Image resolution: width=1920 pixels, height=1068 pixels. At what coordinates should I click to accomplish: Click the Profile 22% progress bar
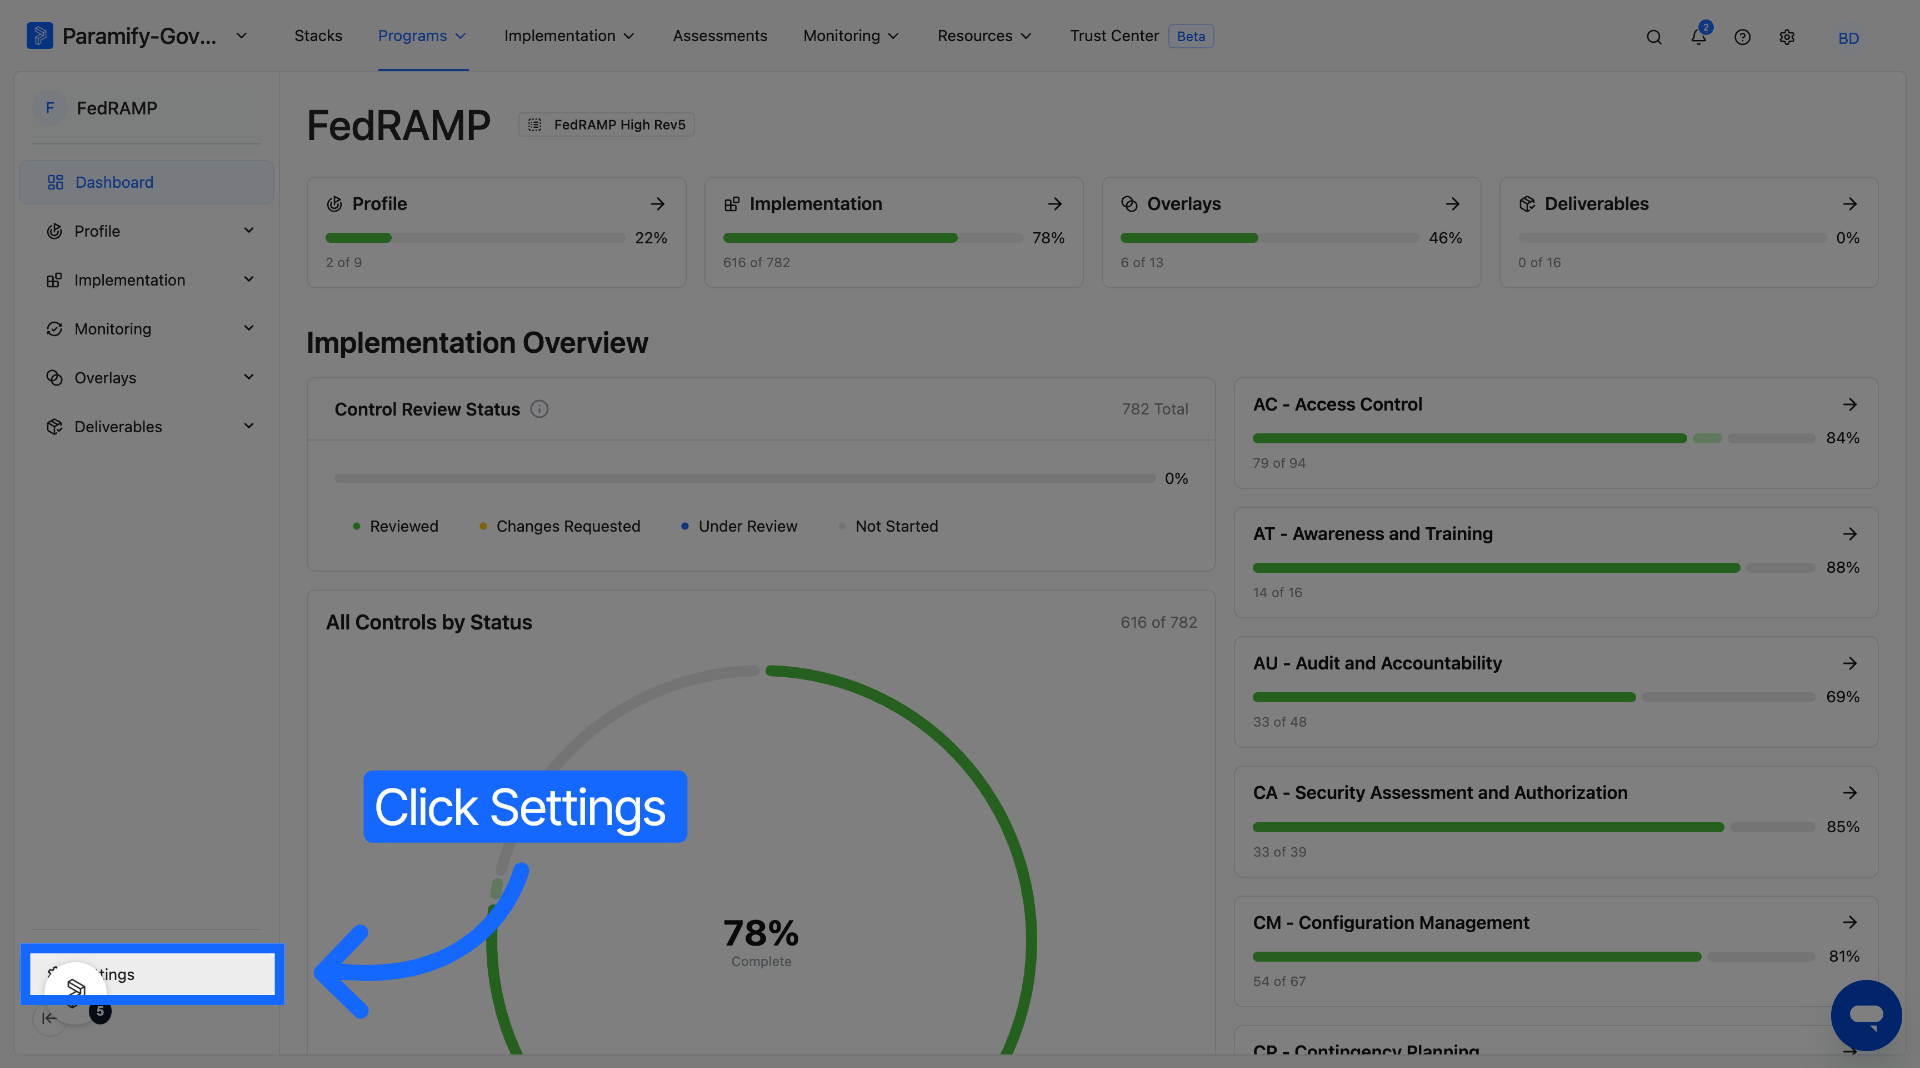pyautogui.click(x=475, y=238)
